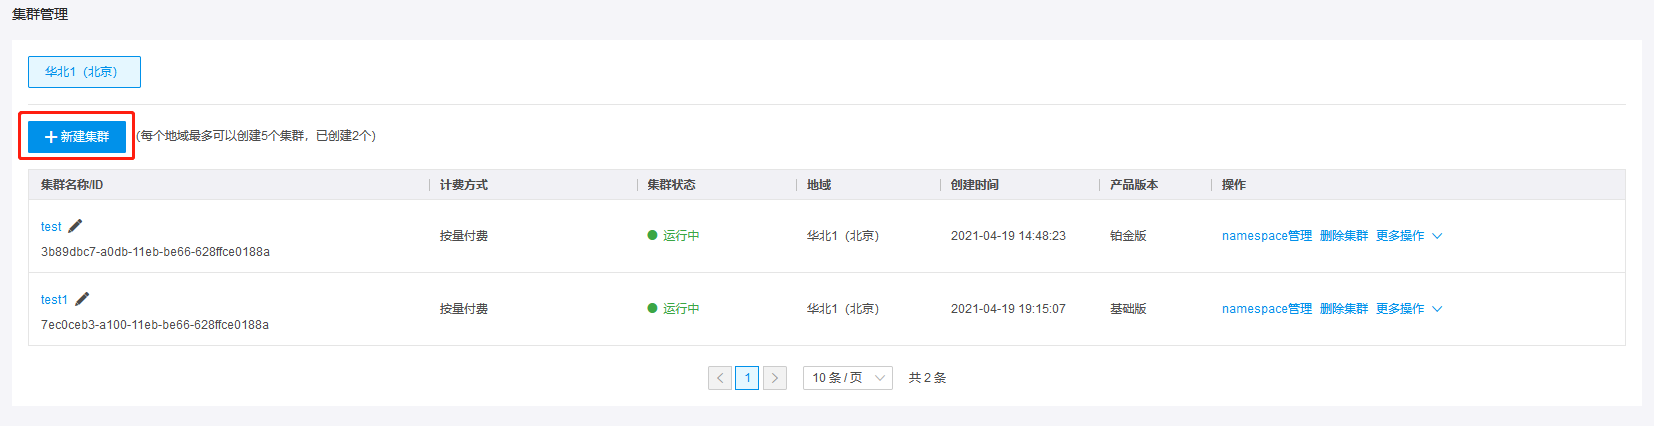
Task: Click the green running status dot for test
Action: 652,236
